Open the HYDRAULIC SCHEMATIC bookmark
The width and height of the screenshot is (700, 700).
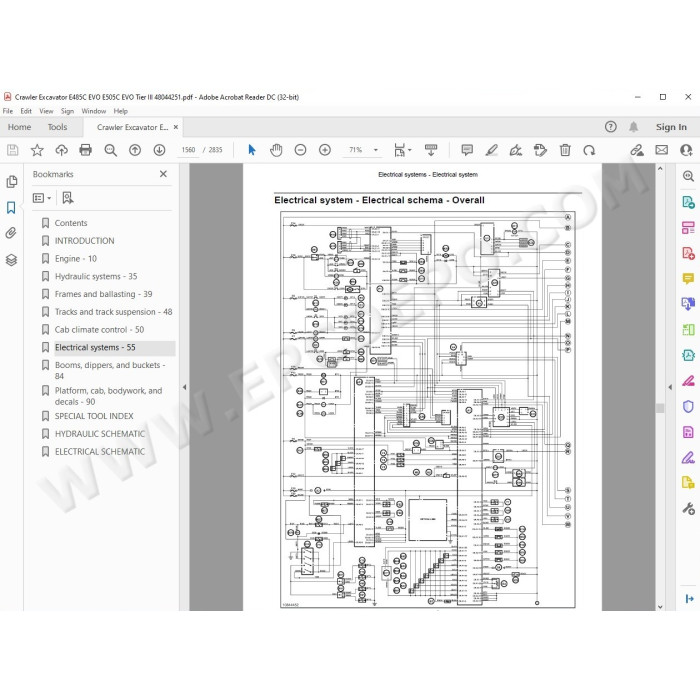(100, 434)
